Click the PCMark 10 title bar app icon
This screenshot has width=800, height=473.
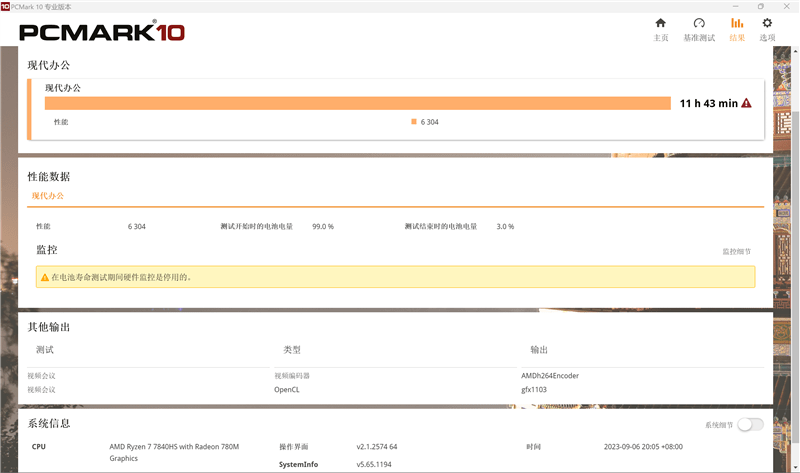coord(5,6)
